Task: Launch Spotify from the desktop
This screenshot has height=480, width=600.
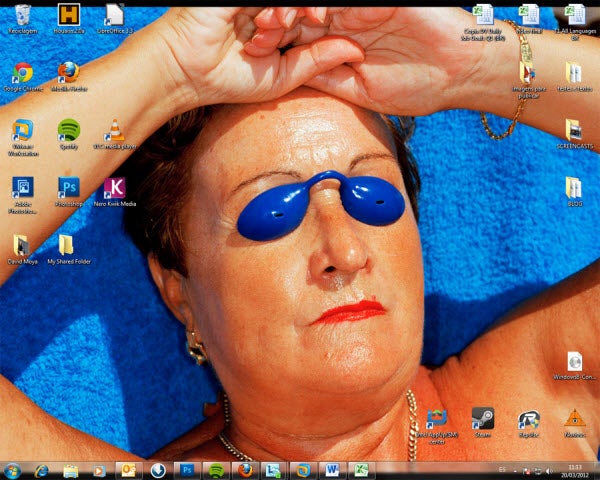Action: pos(68,130)
